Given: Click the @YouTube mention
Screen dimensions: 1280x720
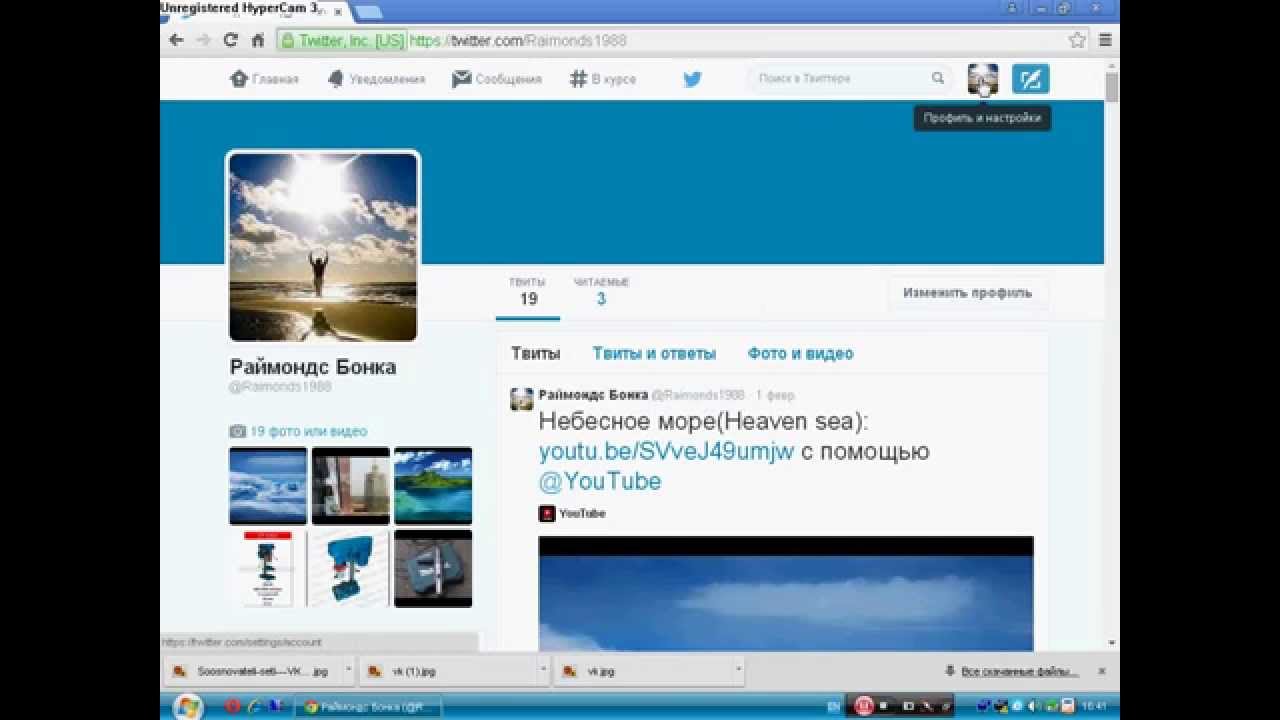Looking at the screenshot, I should tap(600, 481).
